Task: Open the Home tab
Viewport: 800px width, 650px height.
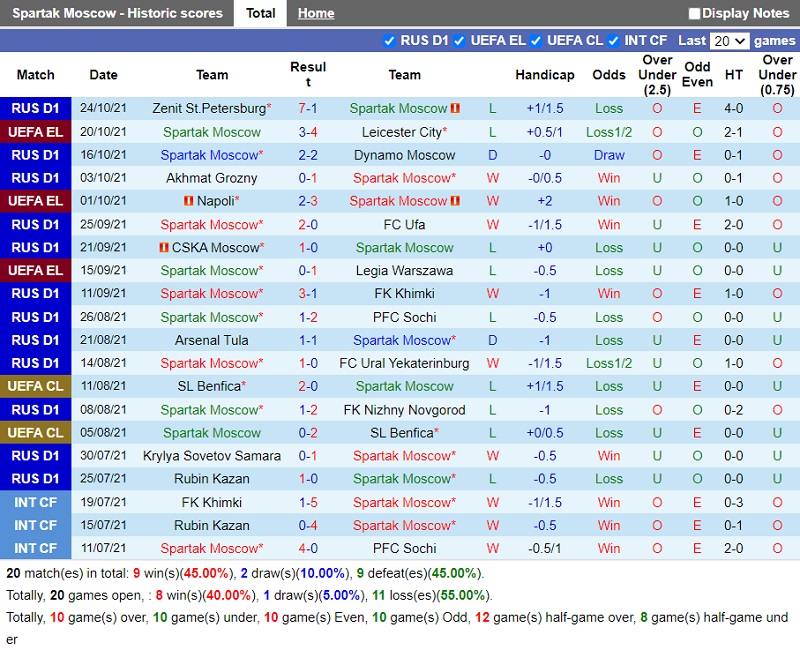Action: pyautogui.click(x=316, y=13)
